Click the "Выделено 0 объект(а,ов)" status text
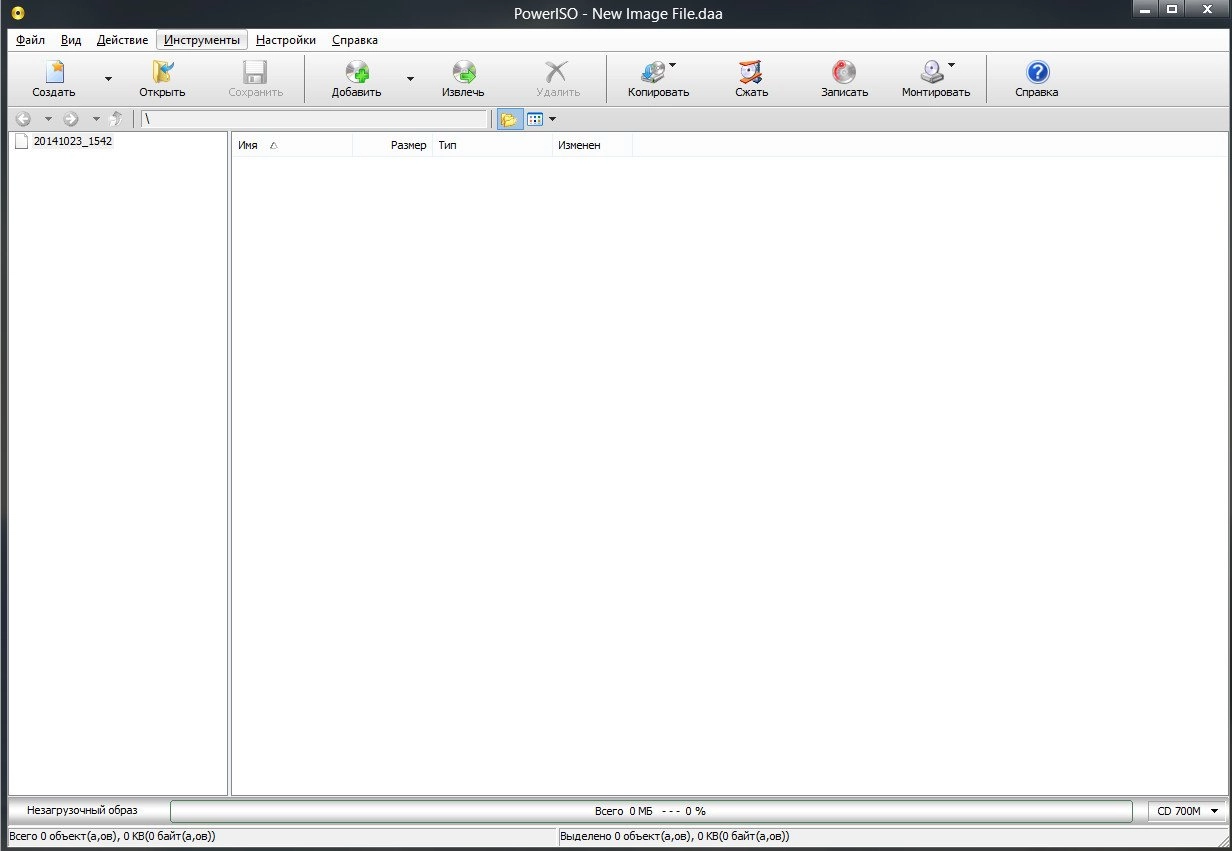Viewport: 1232px width, 851px height. (x=675, y=835)
